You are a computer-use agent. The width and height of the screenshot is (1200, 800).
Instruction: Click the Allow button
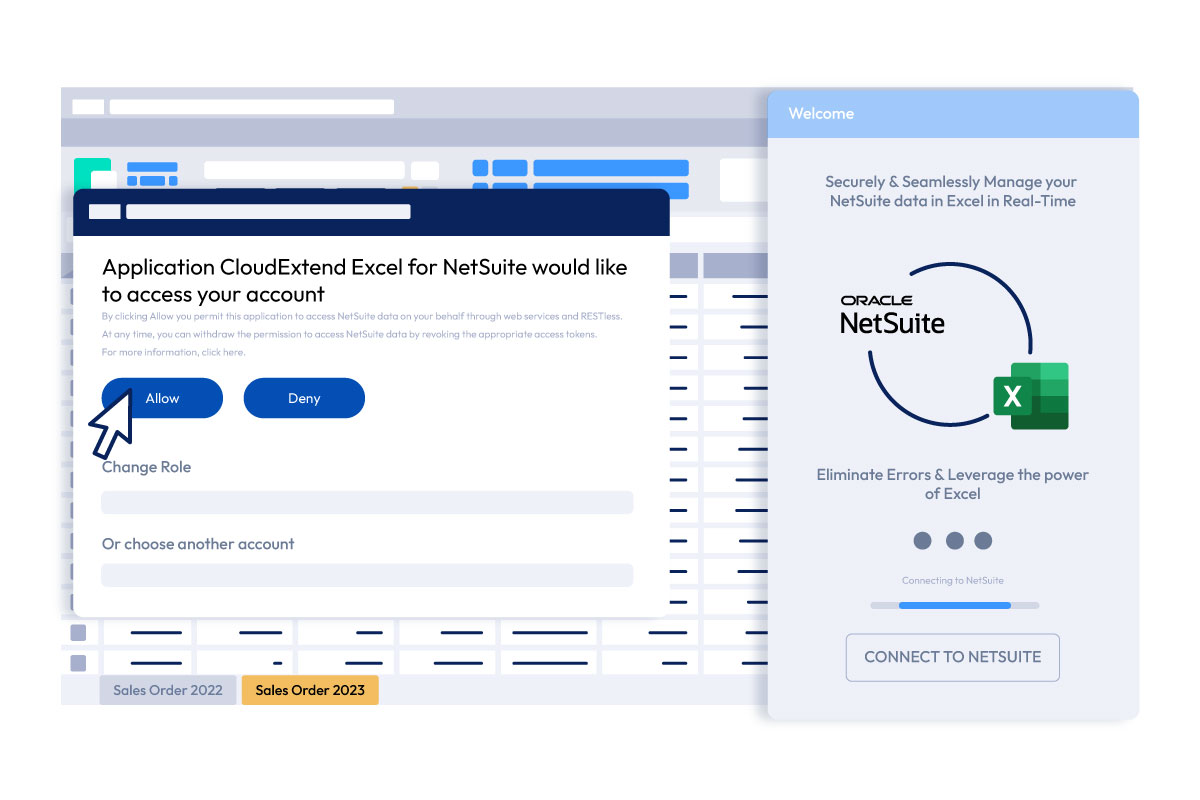(x=162, y=398)
